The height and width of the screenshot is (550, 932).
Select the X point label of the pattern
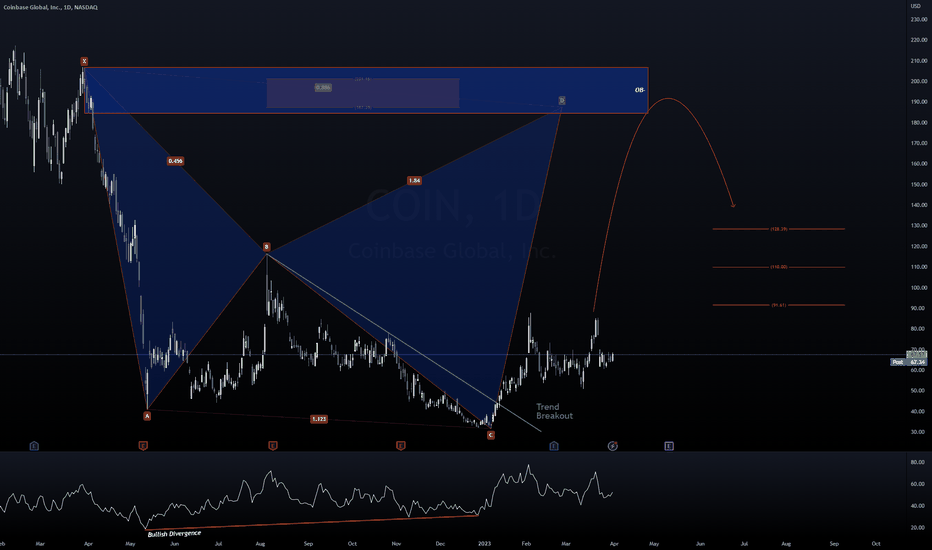(84, 61)
